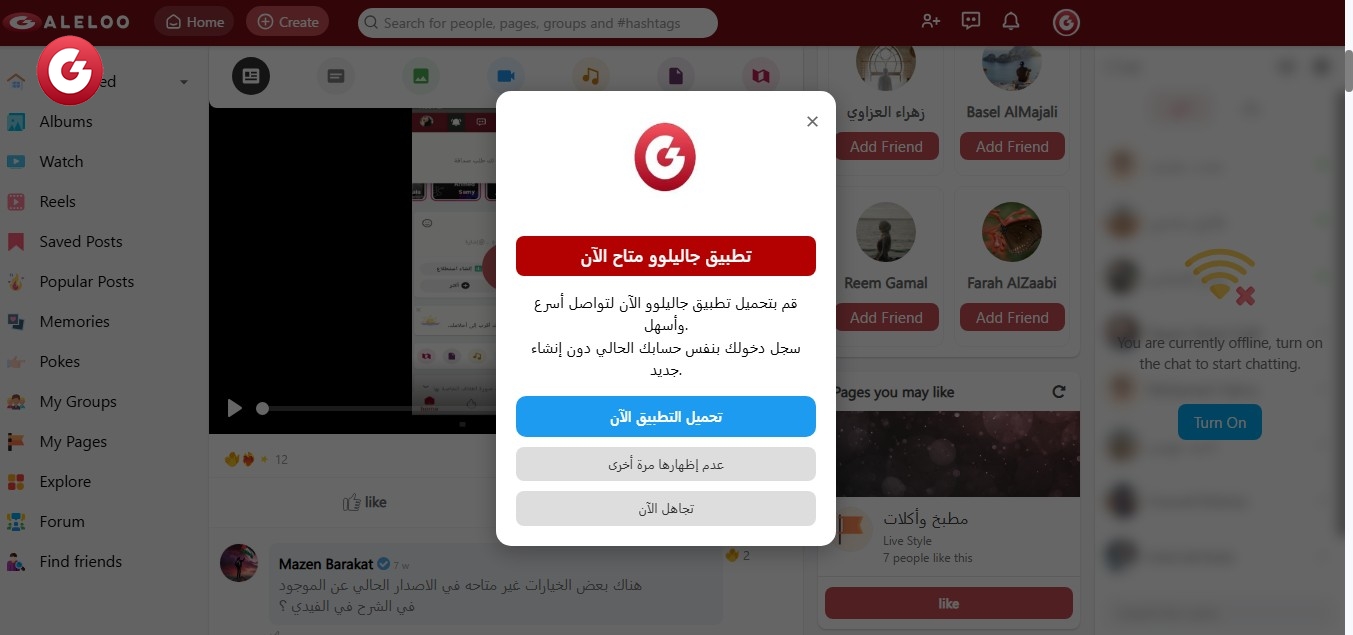Close the app download popup
This screenshot has width=1353, height=635.
click(x=812, y=121)
